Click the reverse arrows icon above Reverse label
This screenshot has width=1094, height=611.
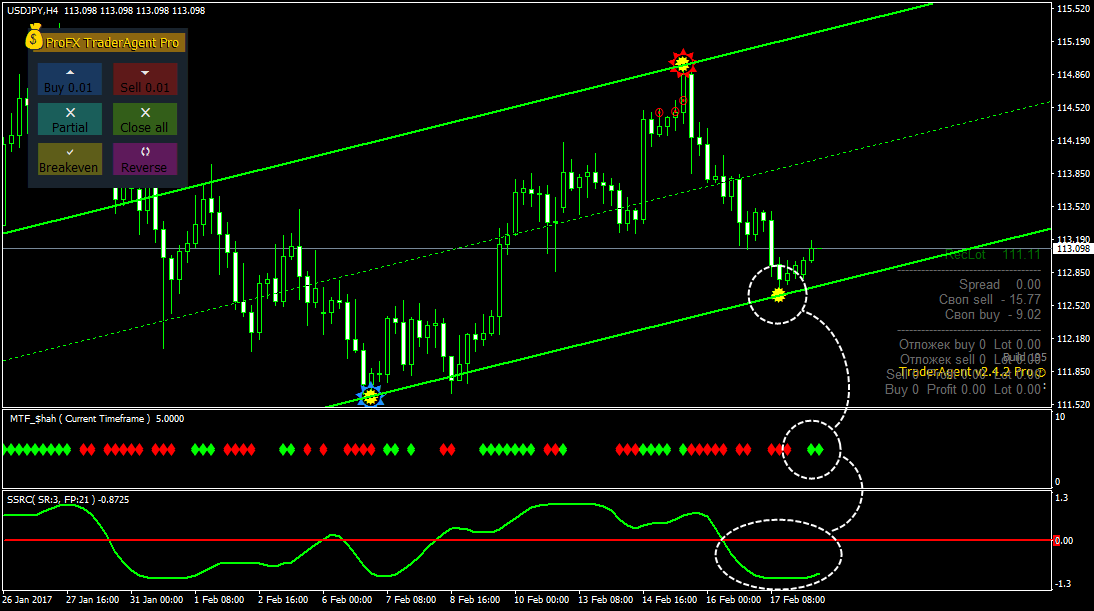pos(145,151)
